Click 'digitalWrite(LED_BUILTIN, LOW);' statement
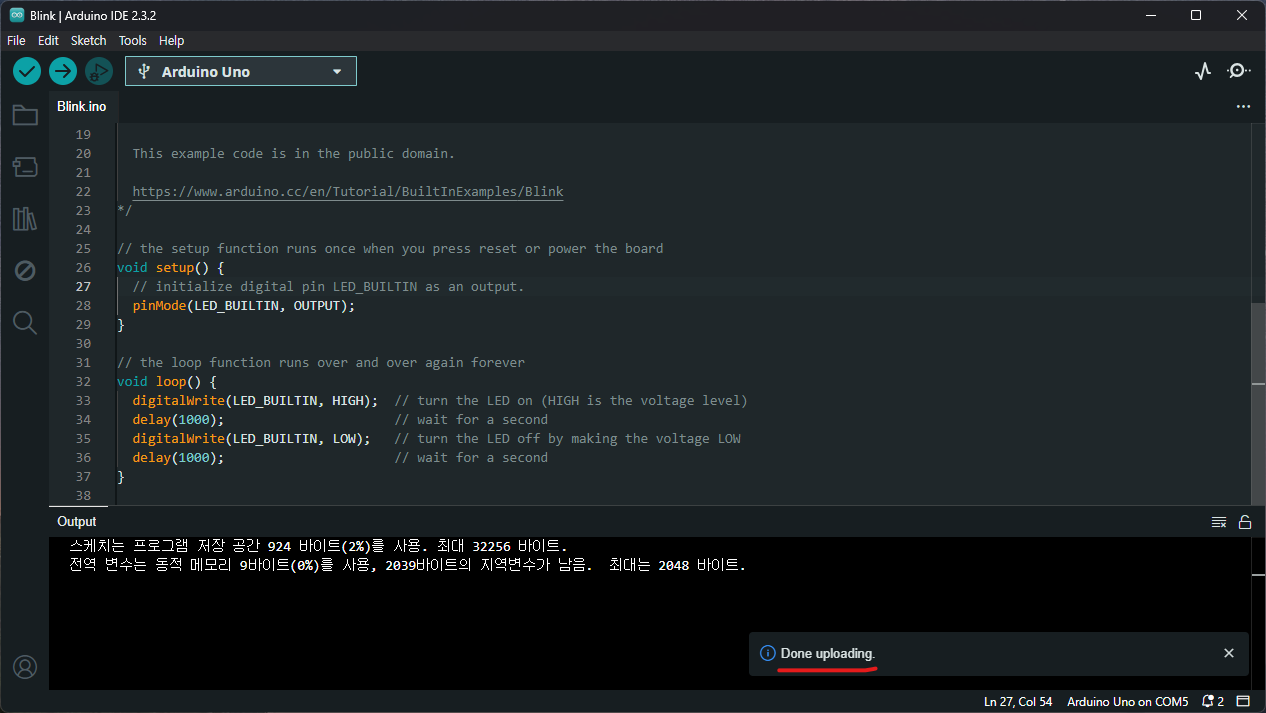The height and width of the screenshot is (713, 1266). click(x=252, y=438)
